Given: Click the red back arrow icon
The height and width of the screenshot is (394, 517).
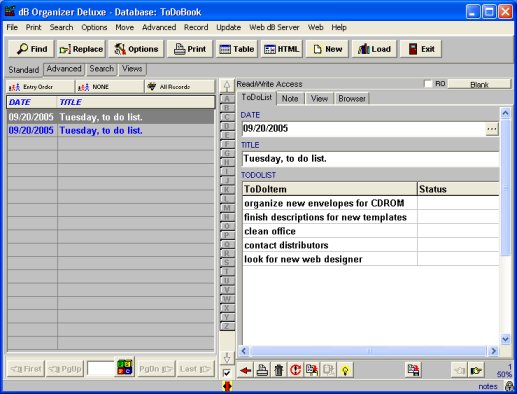Looking at the screenshot, I should pos(245,370).
